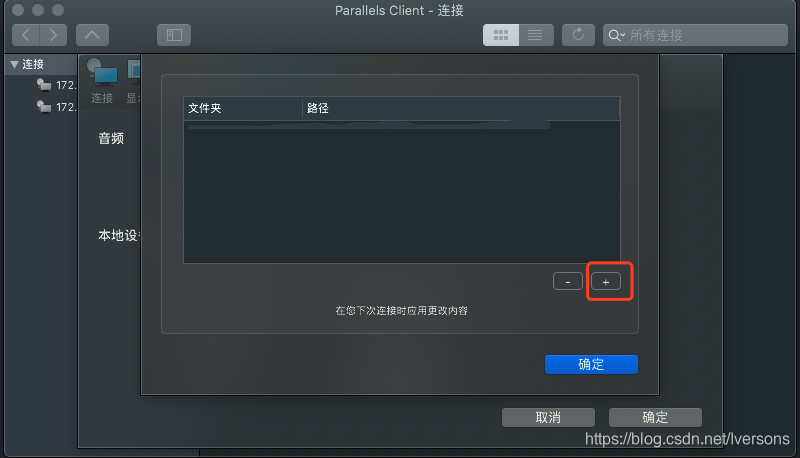Go back with the left arrow toolbar button
Screen dimensions: 800x458
coord(26,35)
